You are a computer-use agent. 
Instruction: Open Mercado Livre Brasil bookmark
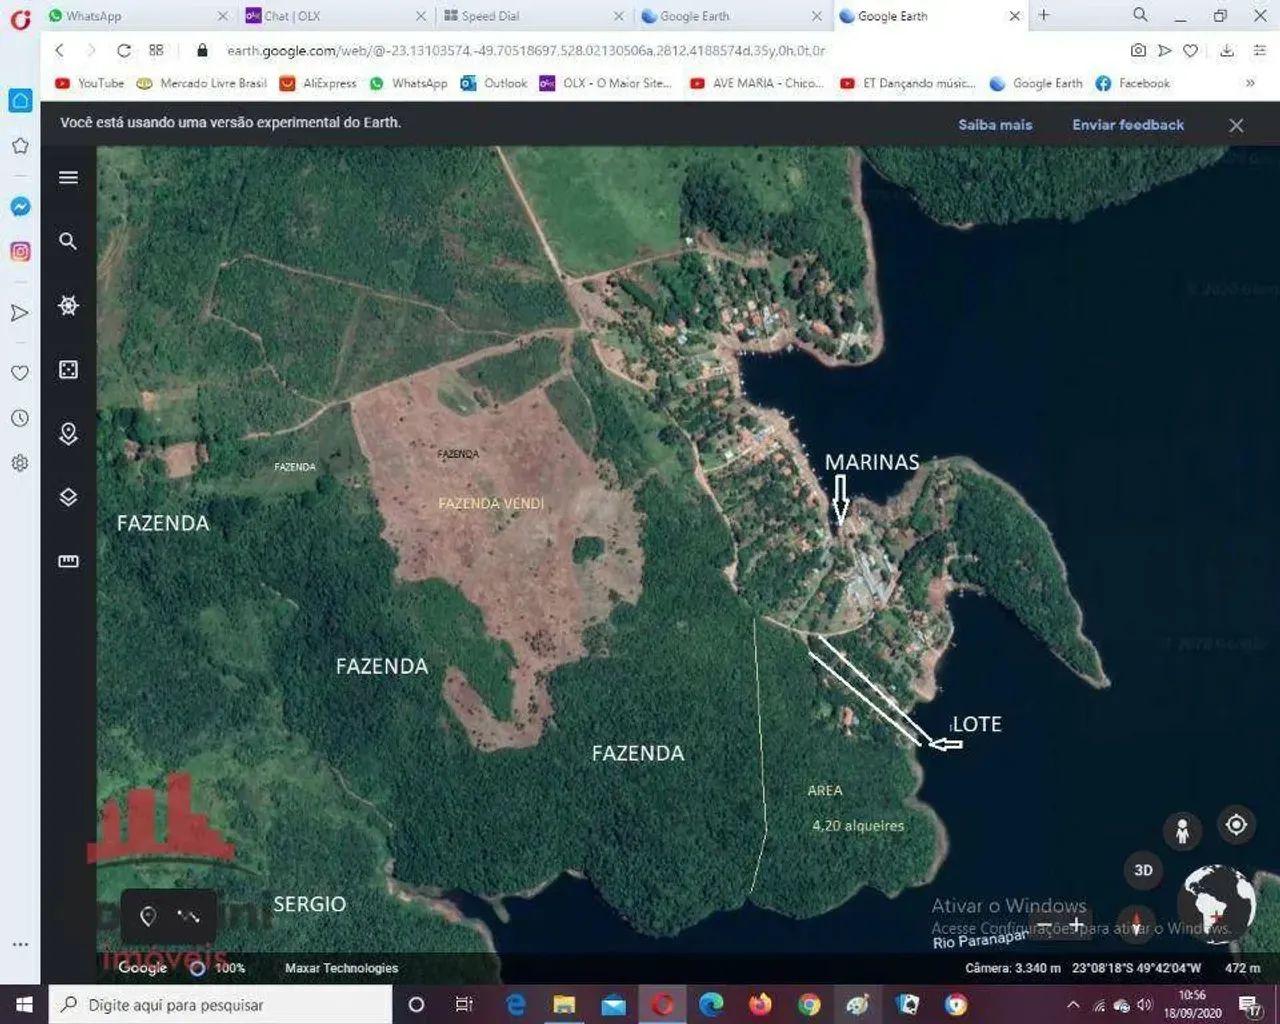point(202,83)
